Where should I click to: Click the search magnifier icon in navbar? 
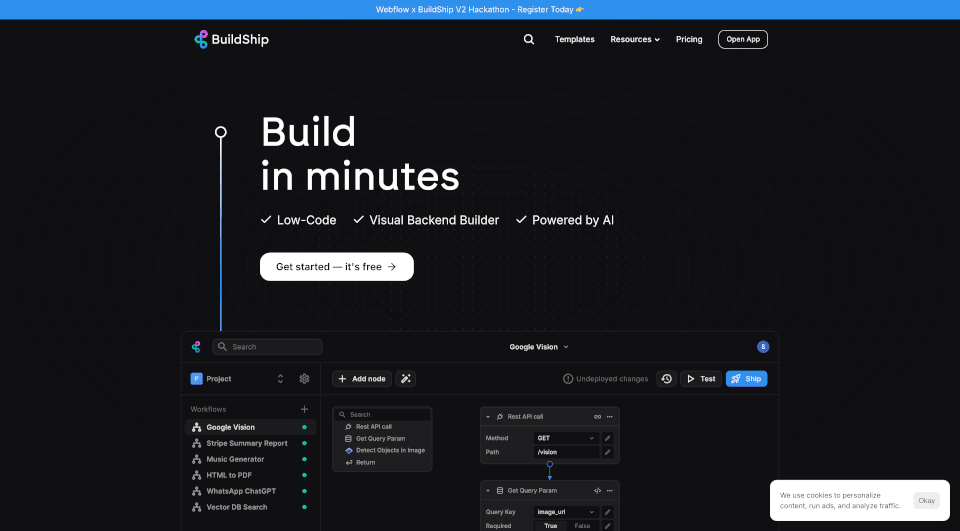(x=528, y=40)
